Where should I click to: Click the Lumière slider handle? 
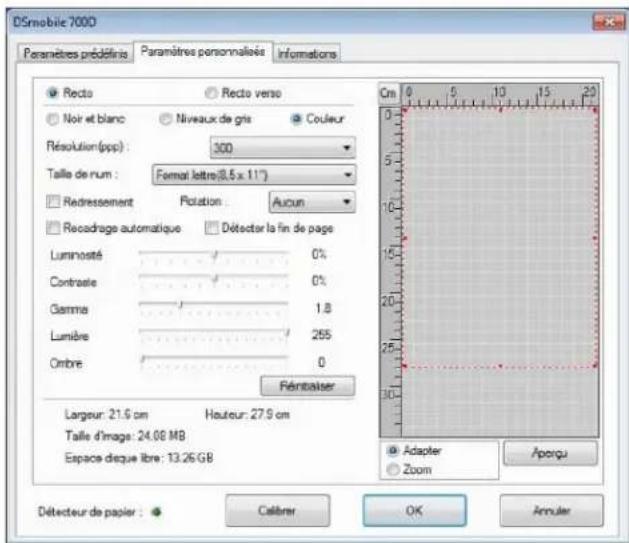pos(287,332)
